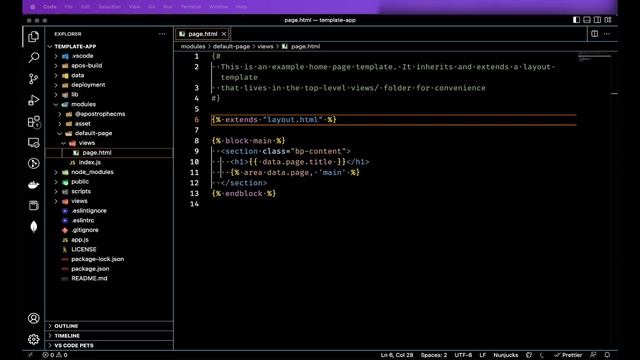Click default-page in the breadcrumb
The image size is (640, 360).
coord(231,47)
